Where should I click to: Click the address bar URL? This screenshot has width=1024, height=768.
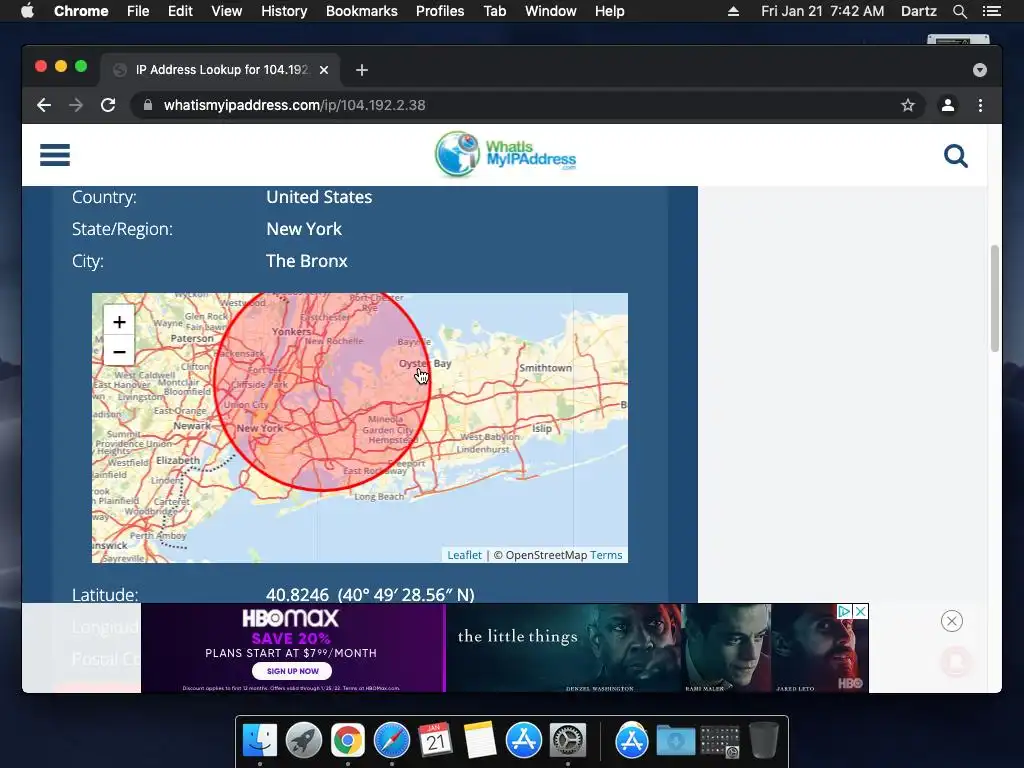[x=295, y=105]
